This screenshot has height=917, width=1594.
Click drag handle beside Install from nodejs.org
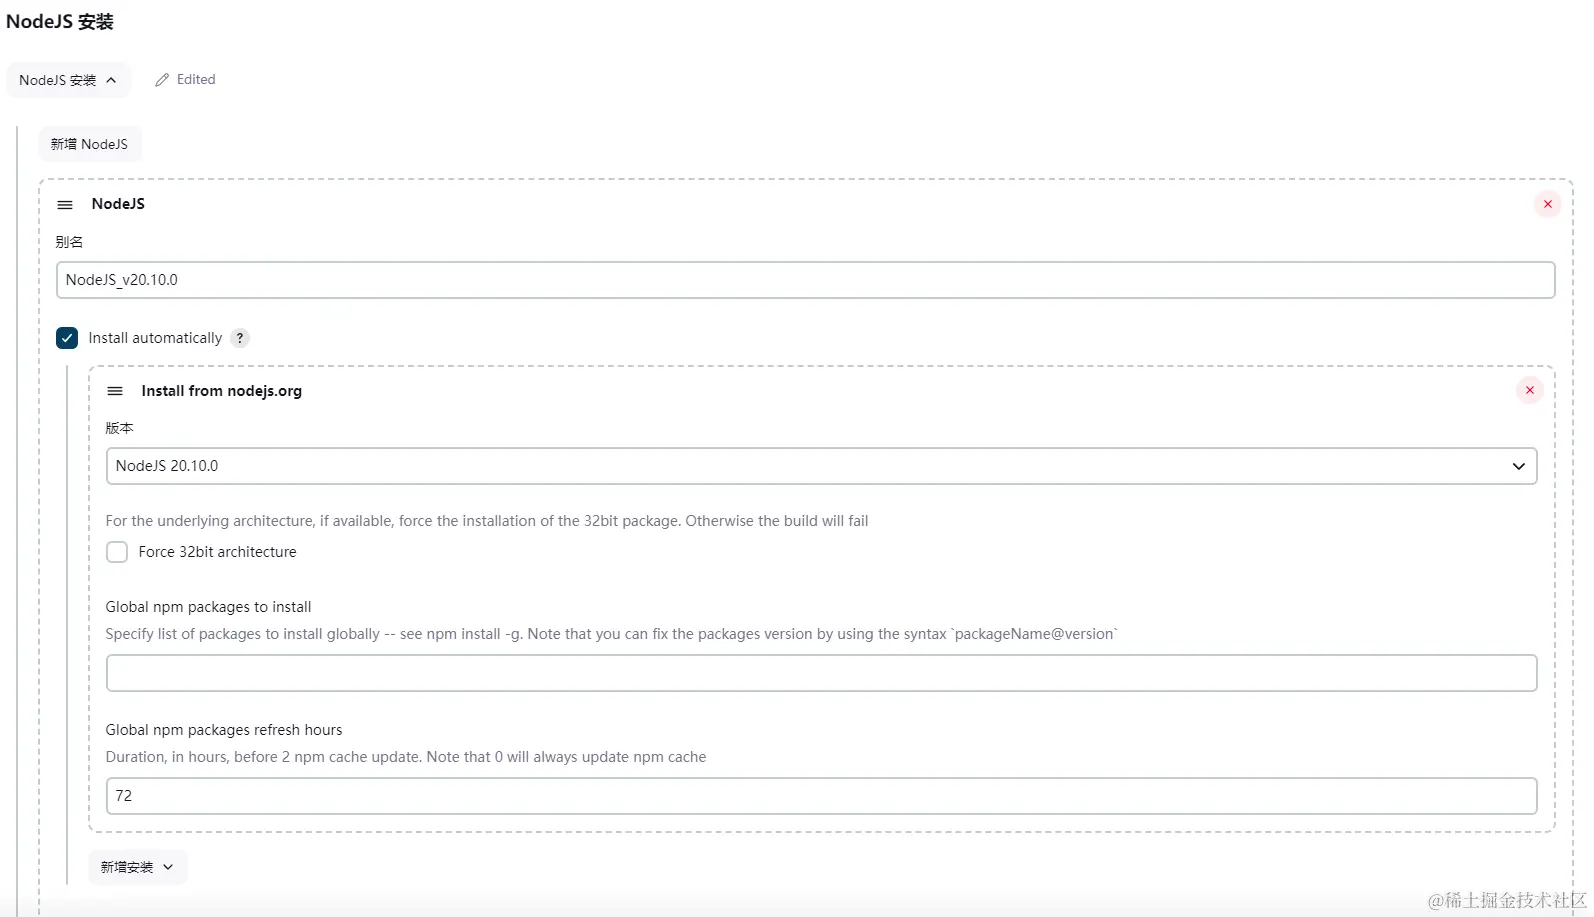115,391
